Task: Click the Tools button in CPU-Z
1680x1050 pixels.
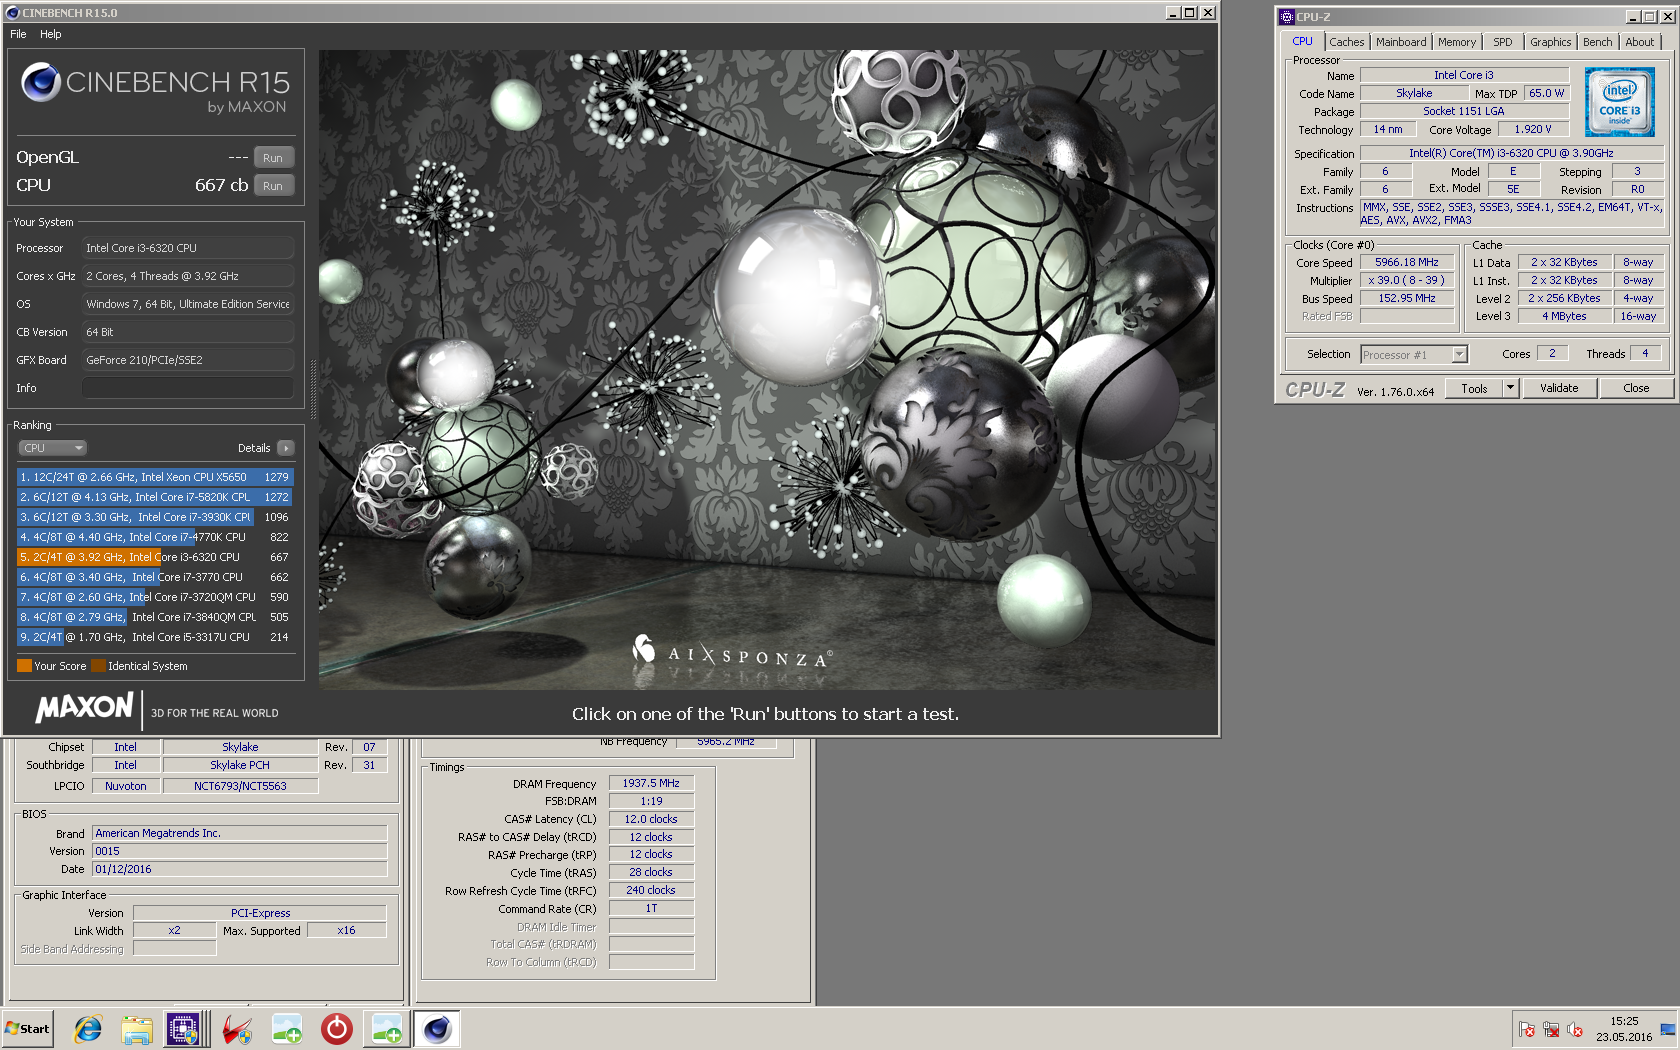Action: 1474,388
